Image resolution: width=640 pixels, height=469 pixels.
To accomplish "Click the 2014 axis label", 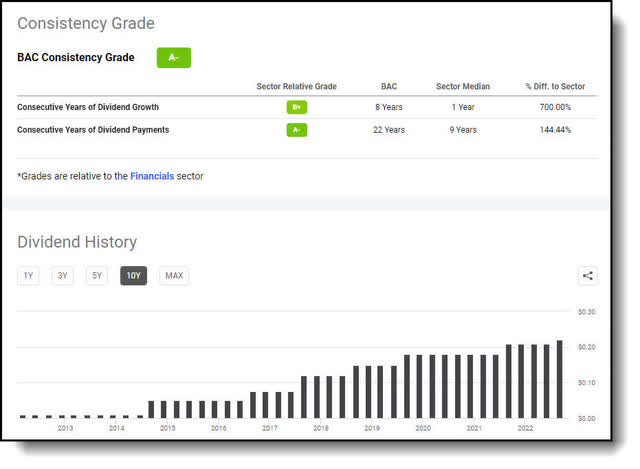I will tap(116, 428).
